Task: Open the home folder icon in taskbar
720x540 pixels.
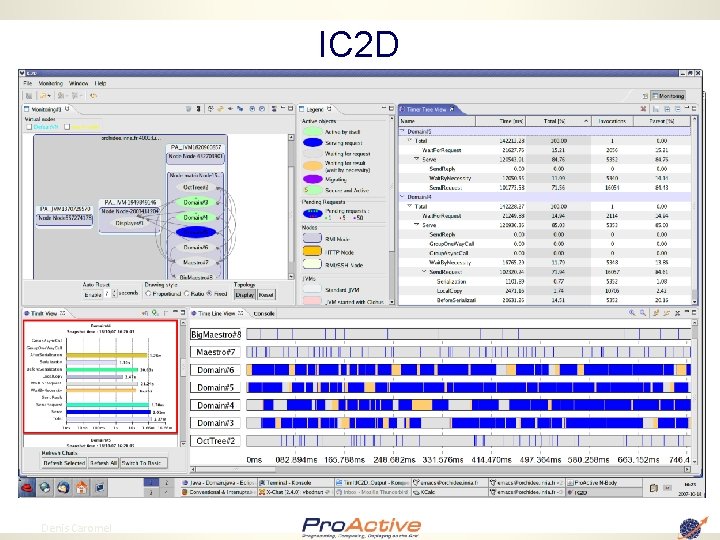Action: coord(82,488)
